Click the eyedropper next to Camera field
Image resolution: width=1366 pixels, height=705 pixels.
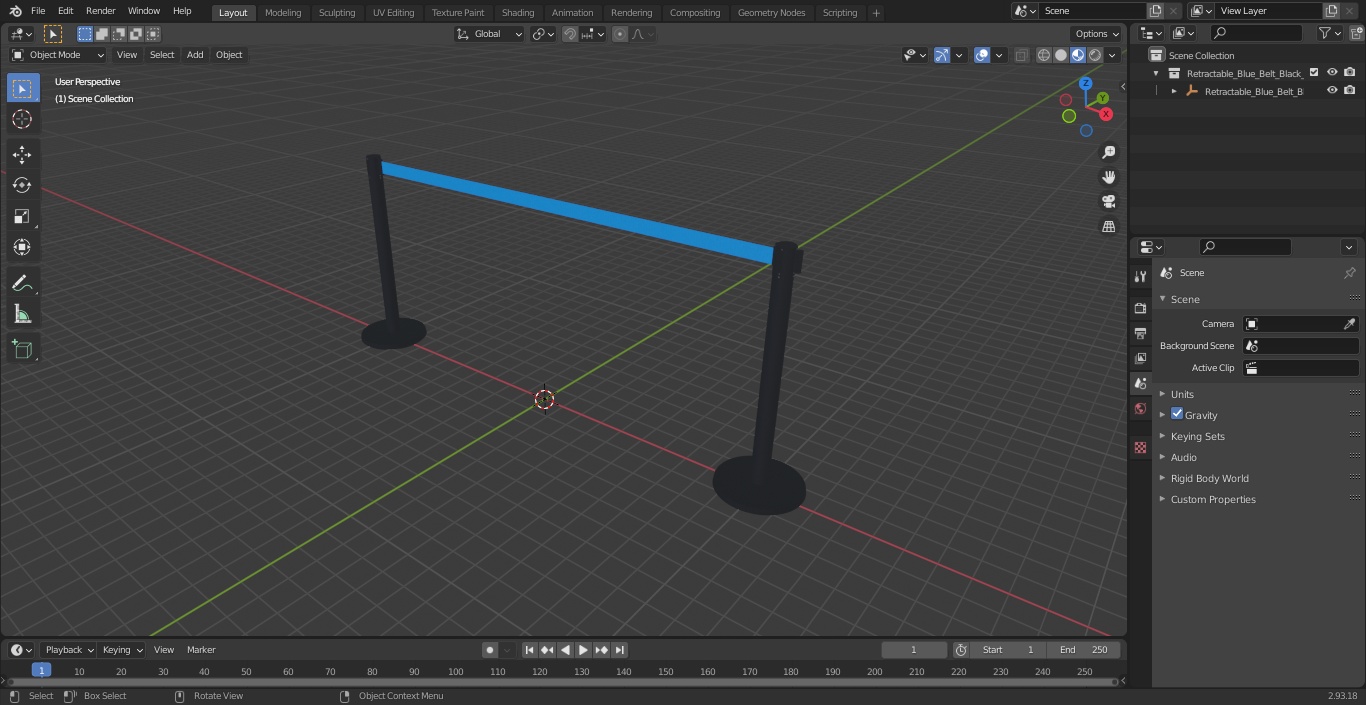(x=1349, y=324)
